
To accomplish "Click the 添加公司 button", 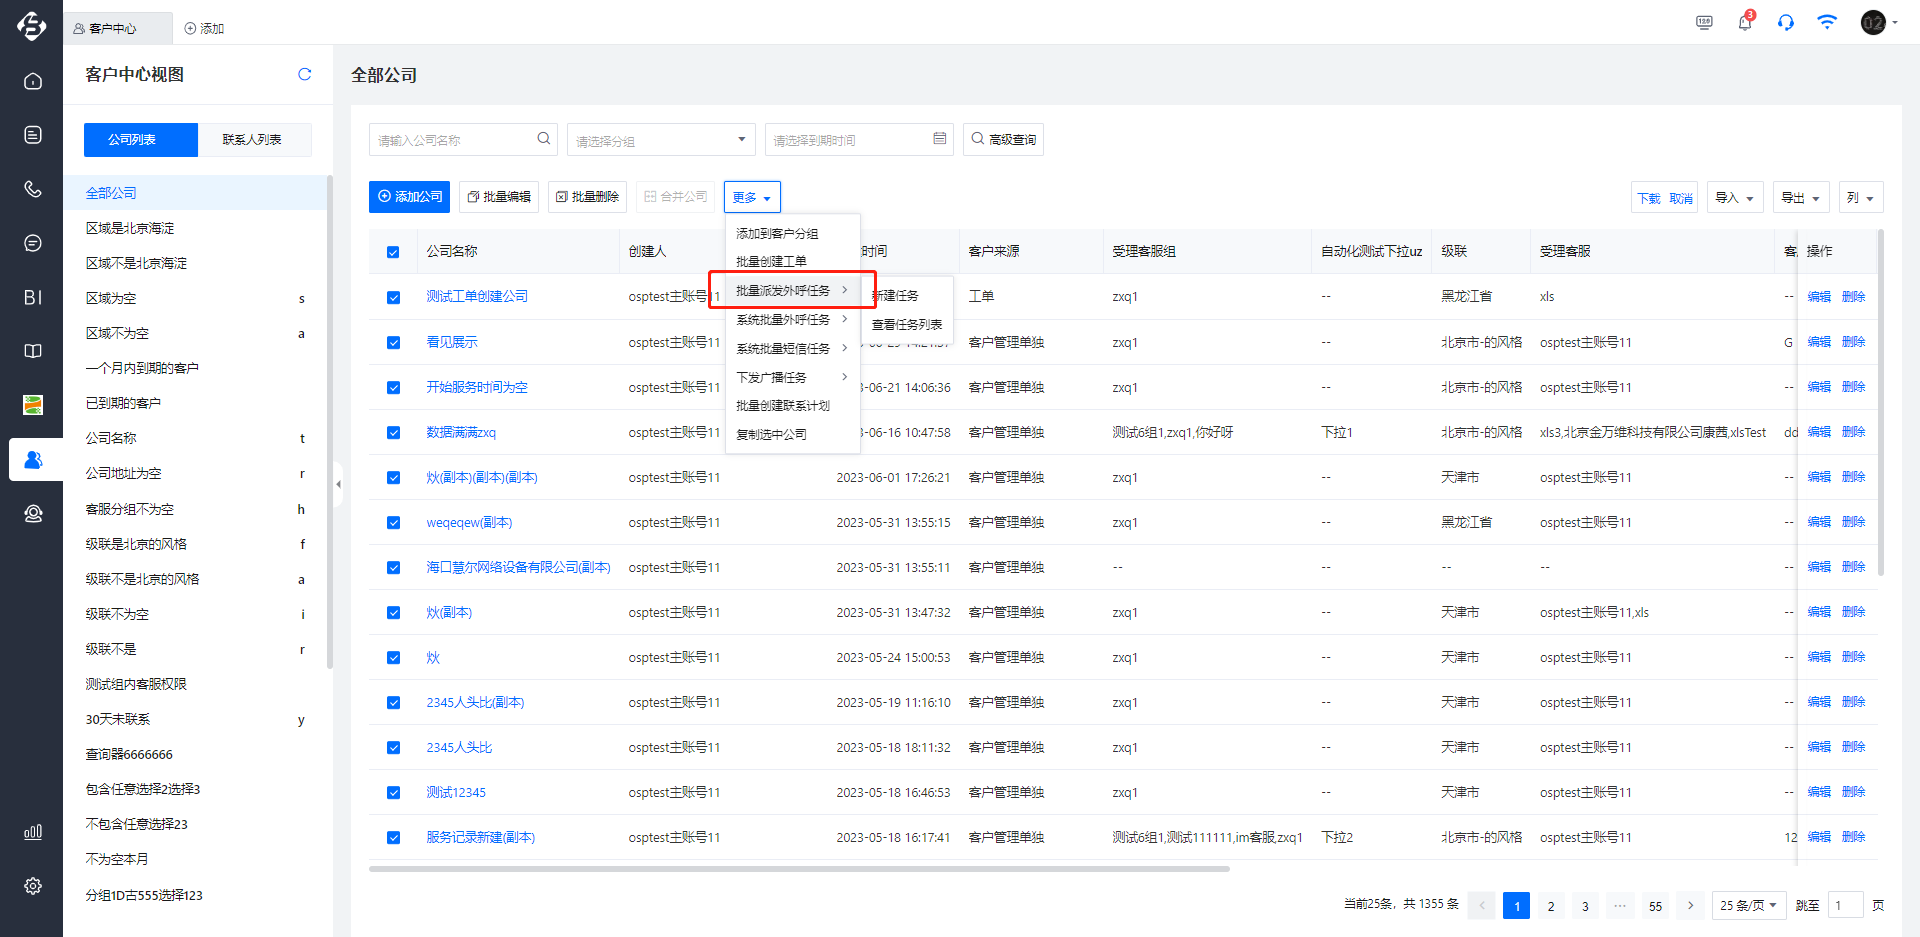I will 409,197.
